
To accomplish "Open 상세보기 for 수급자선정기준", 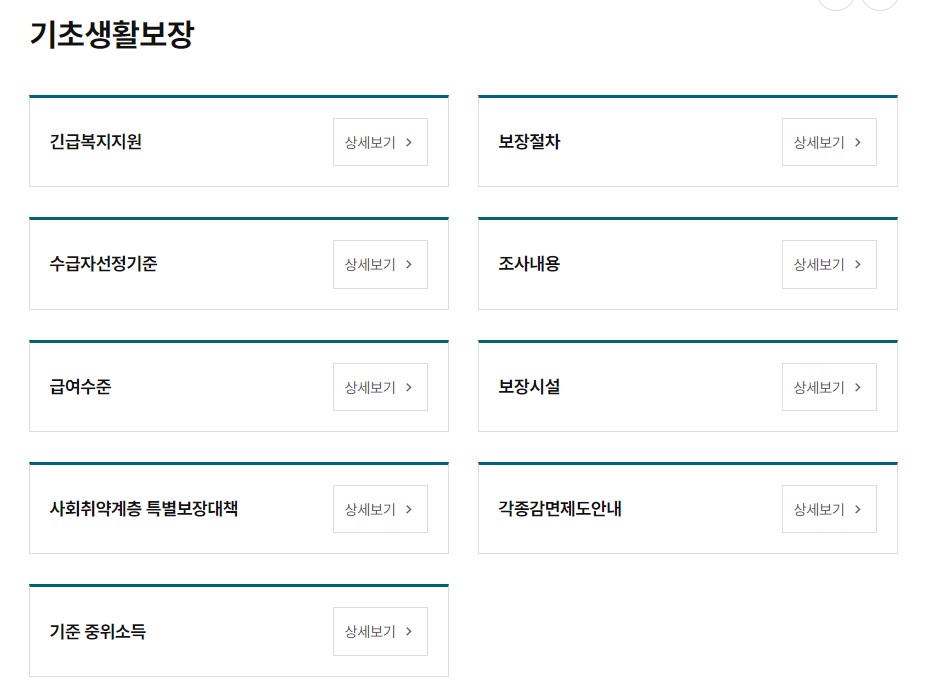I will coord(380,264).
